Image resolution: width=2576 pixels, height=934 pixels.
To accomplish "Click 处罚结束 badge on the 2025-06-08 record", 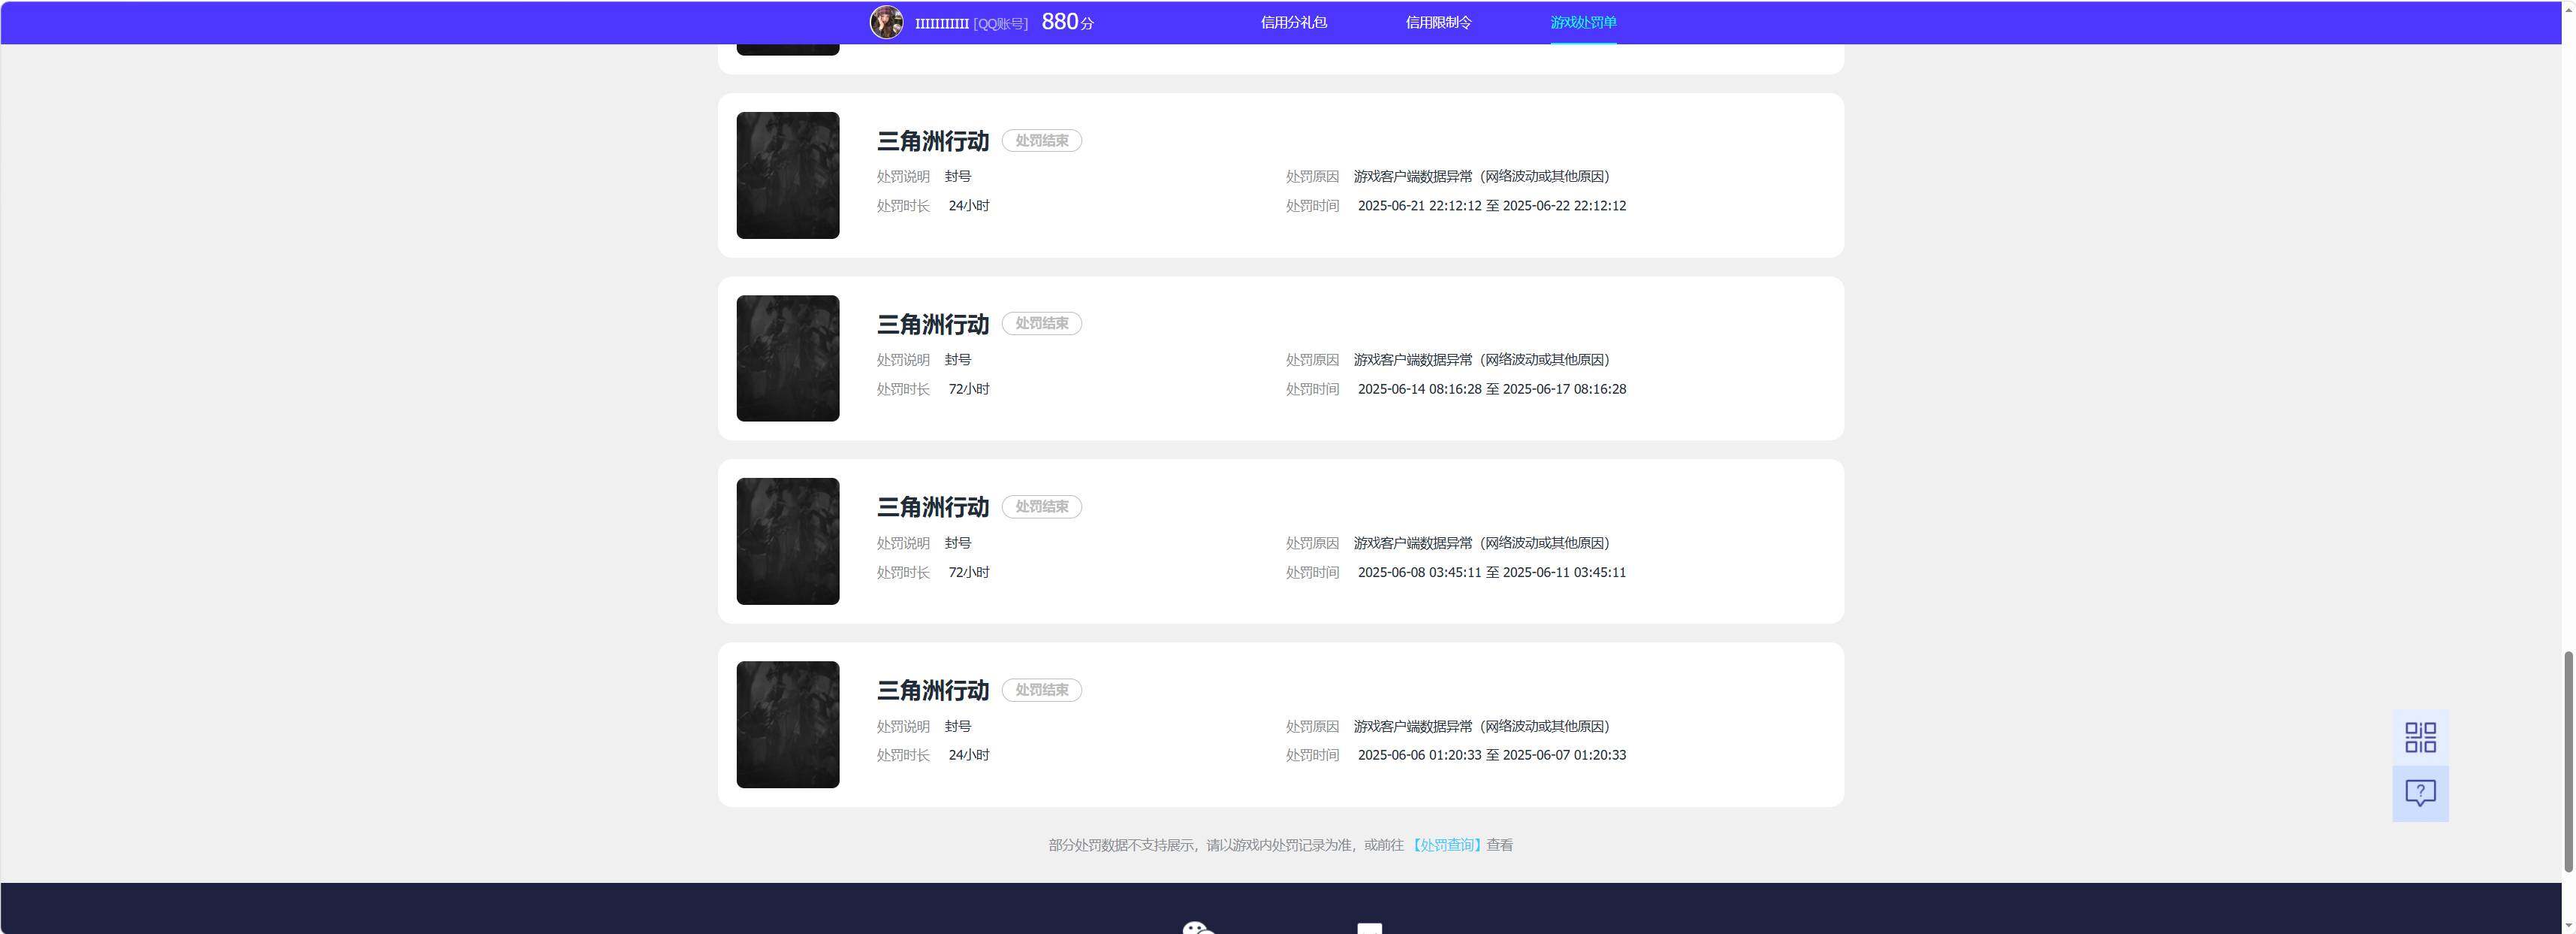I will click(x=1042, y=507).
